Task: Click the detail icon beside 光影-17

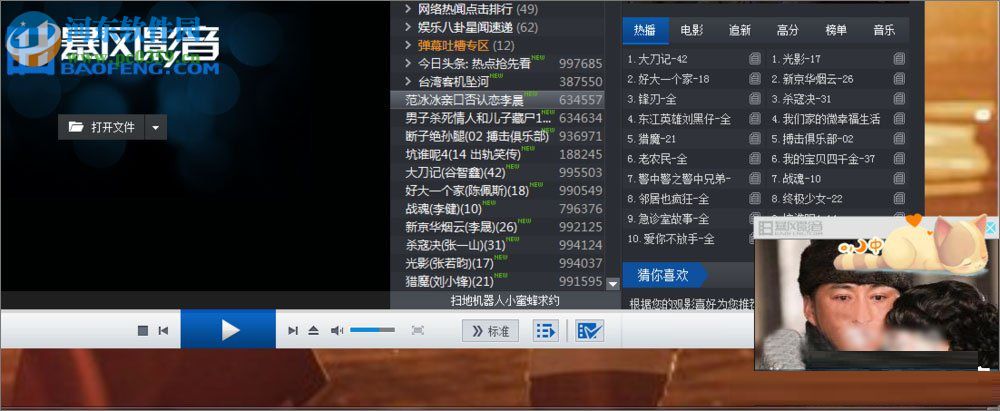Action: tap(899, 59)
